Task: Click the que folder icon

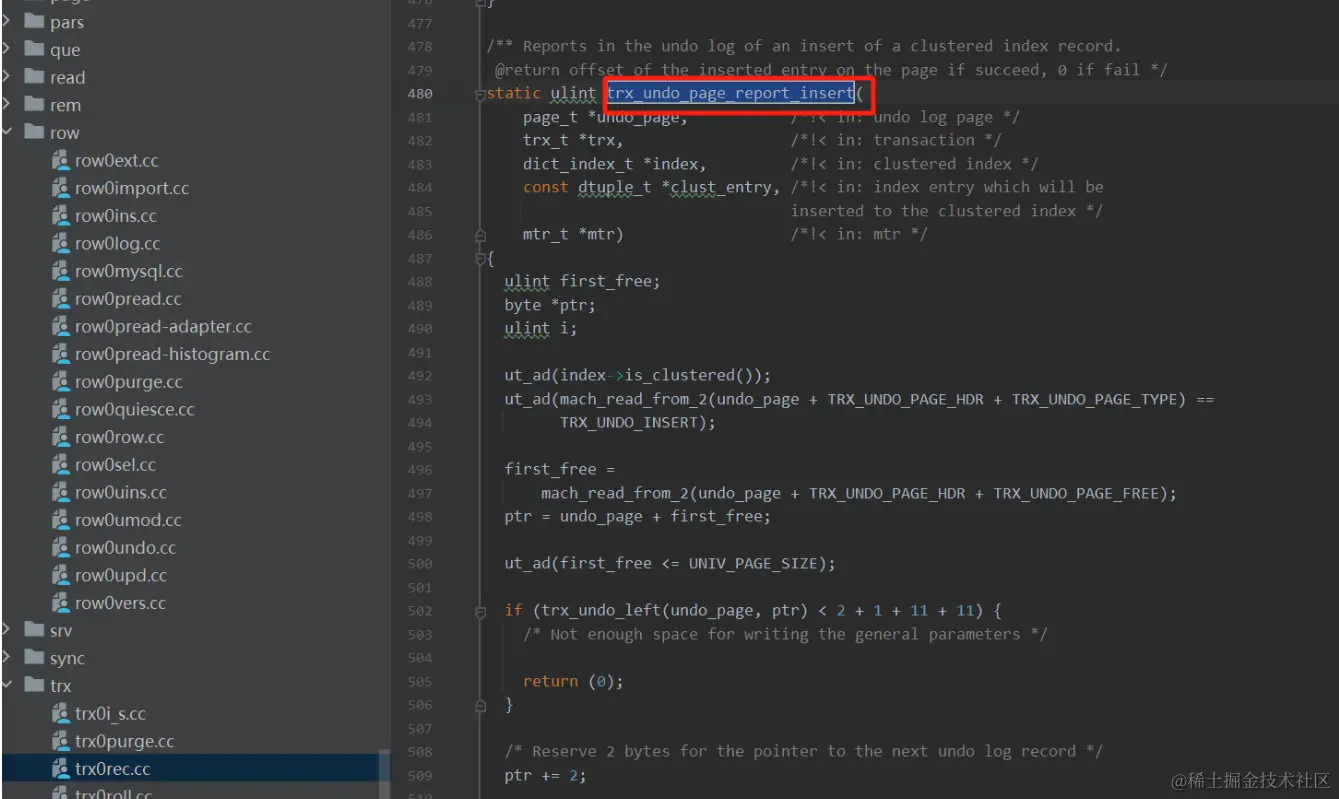Action: click(34, 49)
